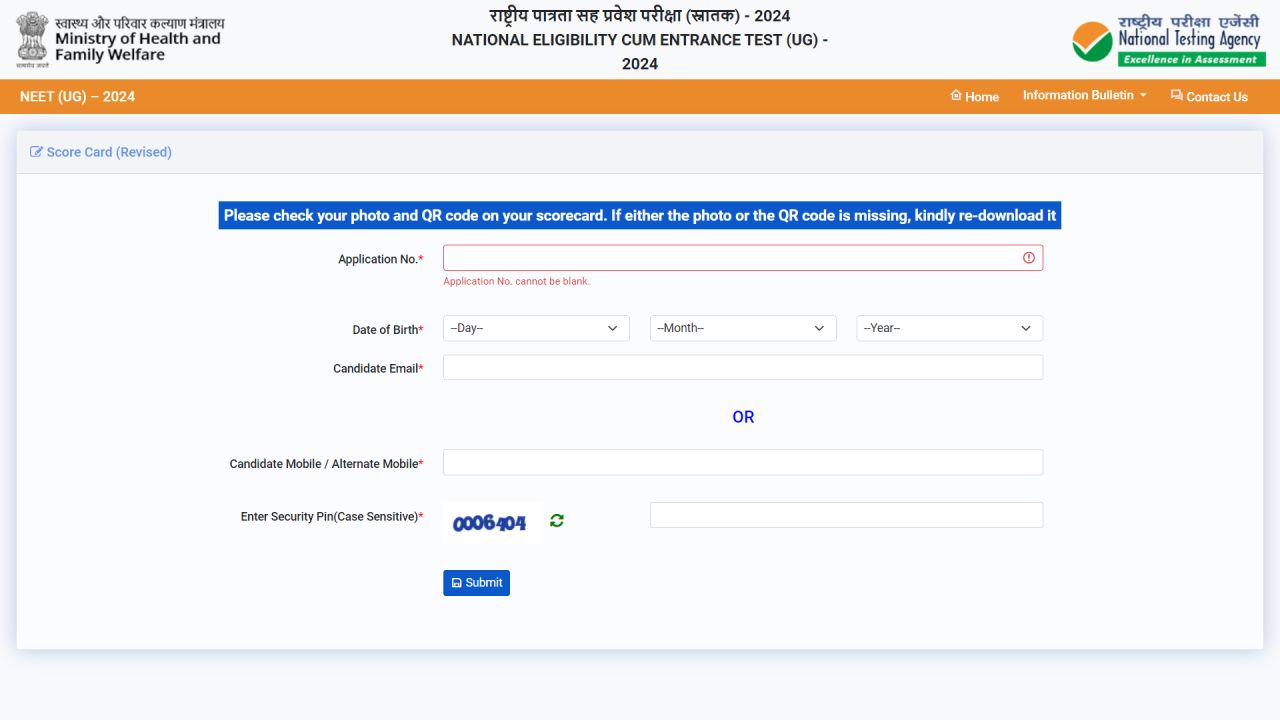This screenshot has width=1280, height=720.
Task: Focus the Application No. input
Action: click(x=743, y=258)
